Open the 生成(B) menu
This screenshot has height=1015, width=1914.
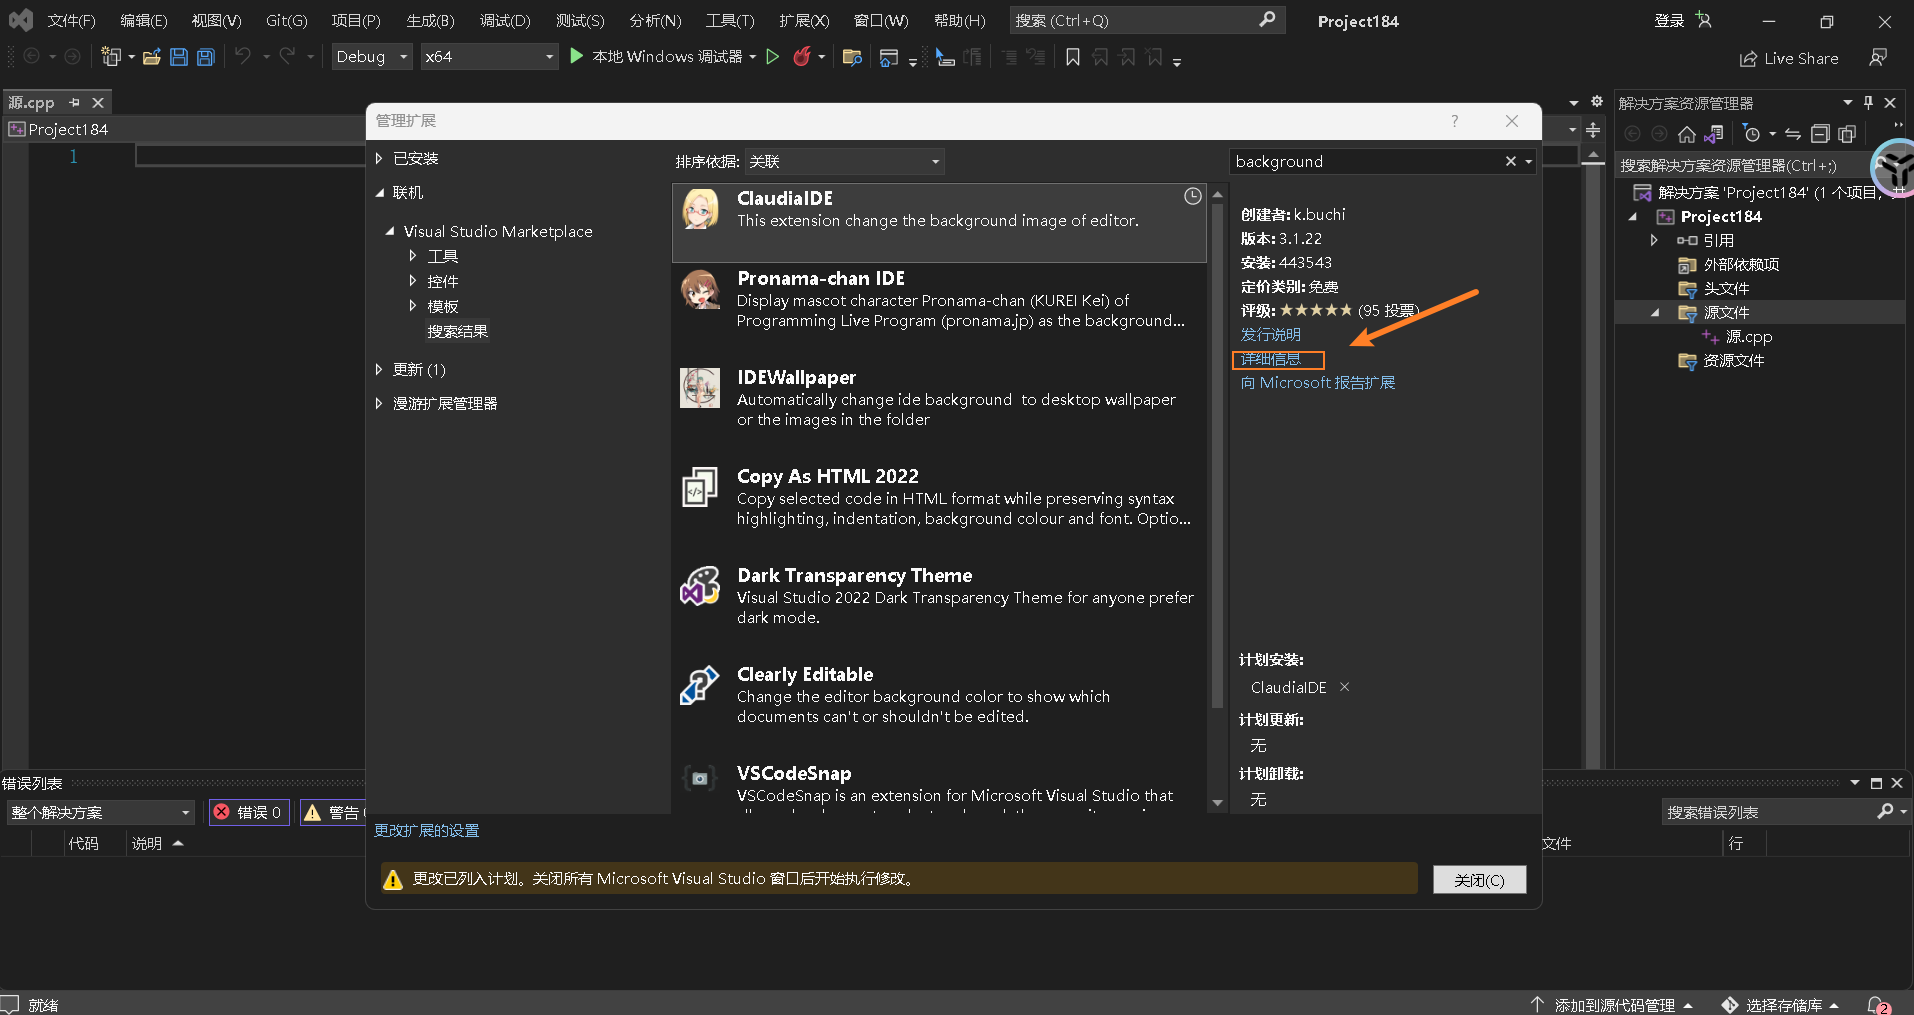(430, 21)
